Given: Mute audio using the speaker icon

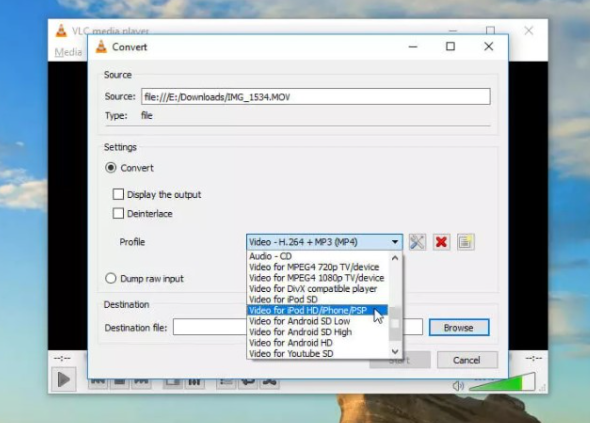Looking at the screenshot, I should point(458,386).
